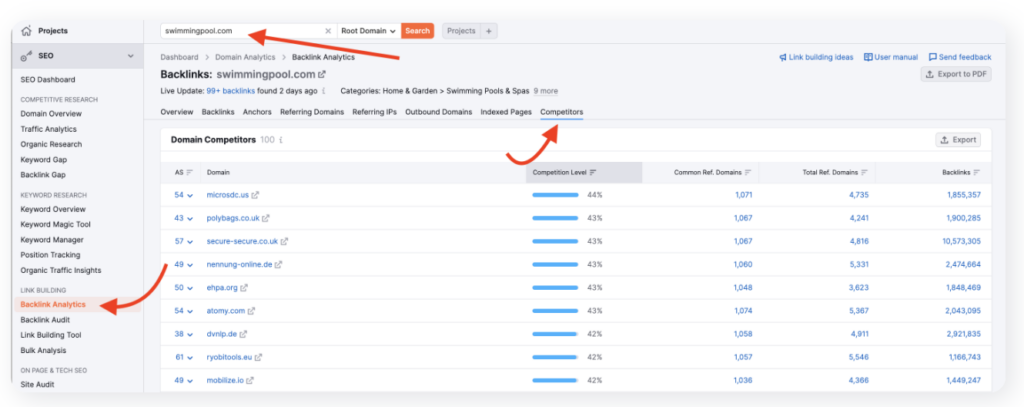Viewport: 1024px width, 407px height.
Task: Open the external link icon for ryobitools.eu
Action: click(x=258, y=357)
